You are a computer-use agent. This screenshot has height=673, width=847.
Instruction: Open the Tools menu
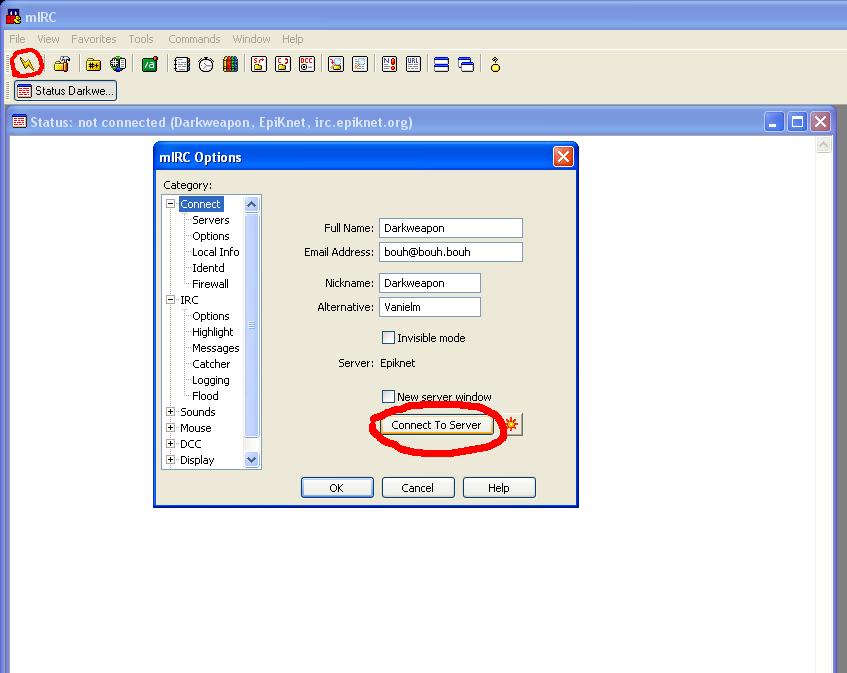click(x=141, y=39)
